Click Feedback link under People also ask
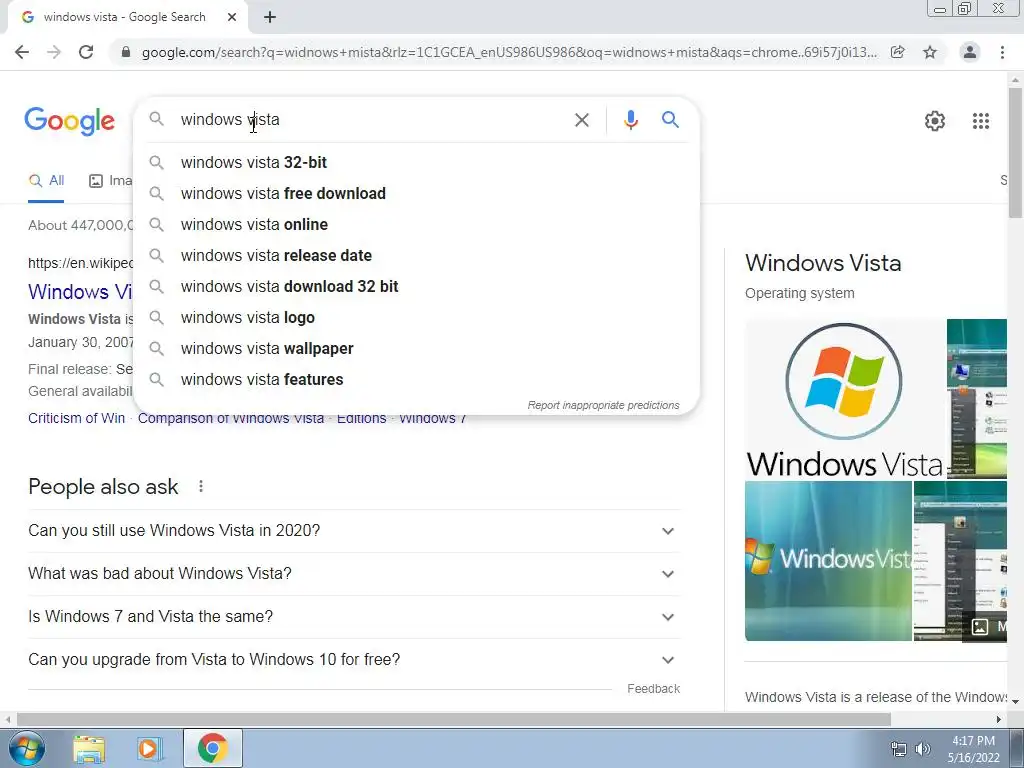This screenshot has width=1024, height=768. tap(654, 689)
